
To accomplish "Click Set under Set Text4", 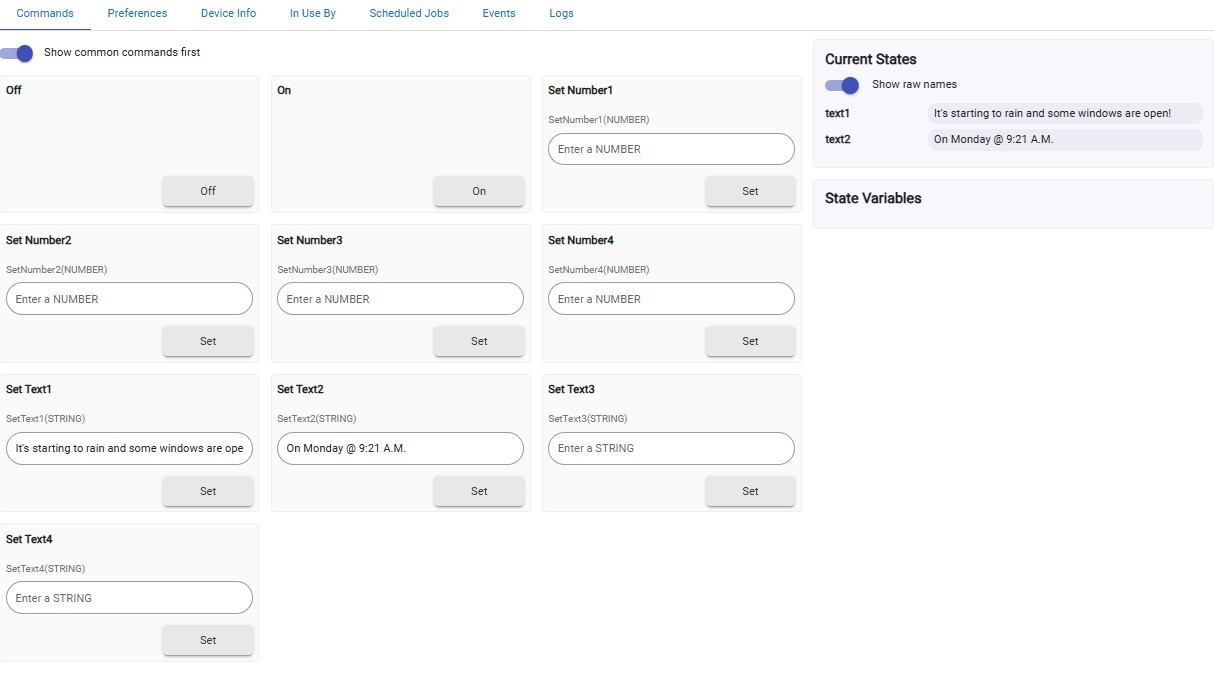I will (x=208, y=640).
